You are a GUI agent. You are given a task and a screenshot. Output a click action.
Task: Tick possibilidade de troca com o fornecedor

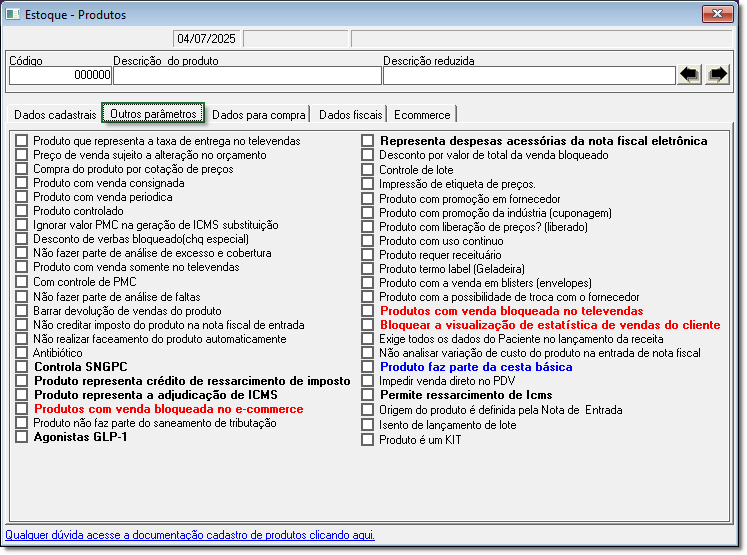point(367,297)
